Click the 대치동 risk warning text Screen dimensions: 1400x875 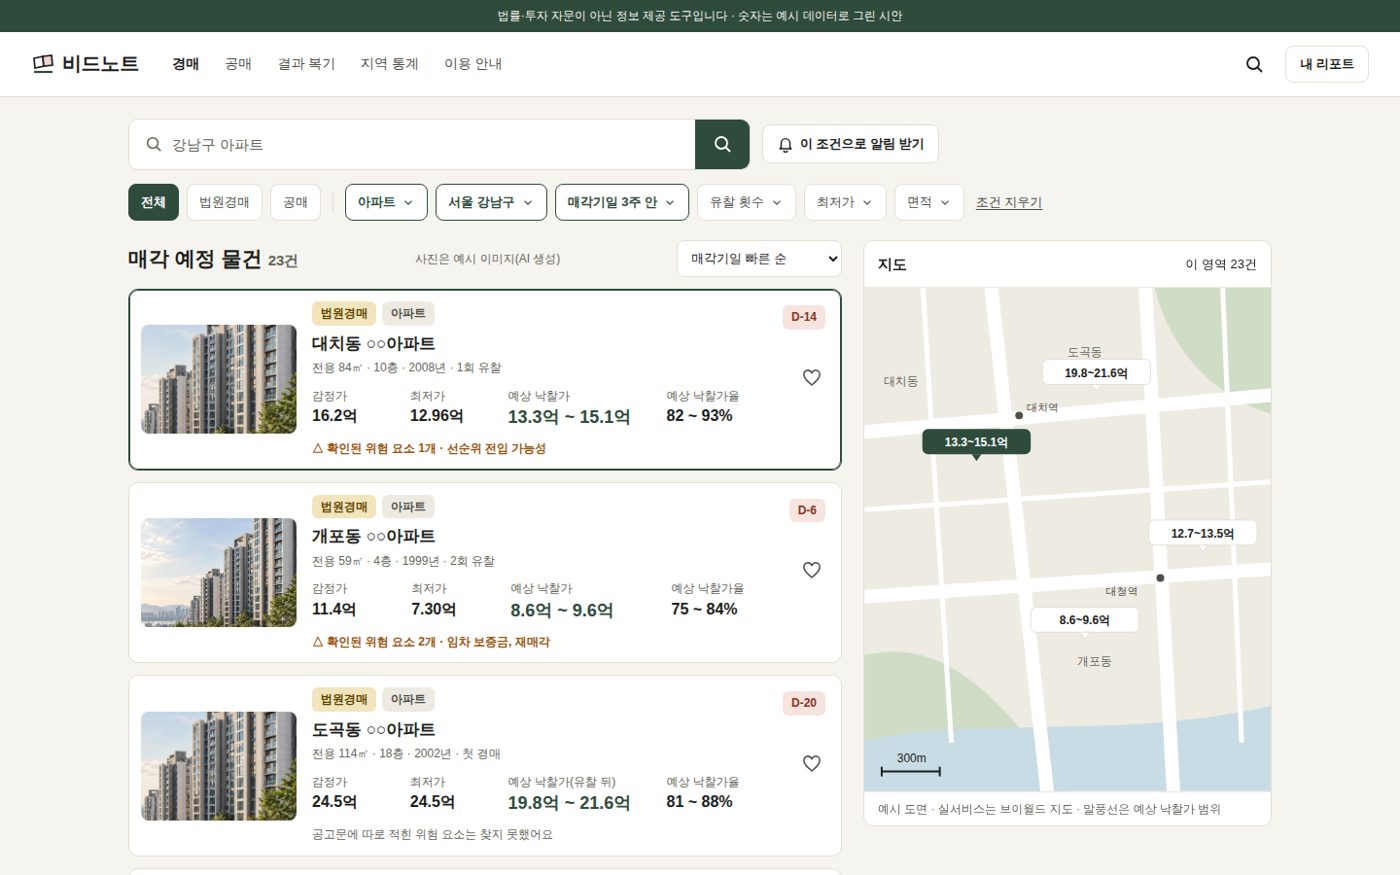click(x=429, y=448)
